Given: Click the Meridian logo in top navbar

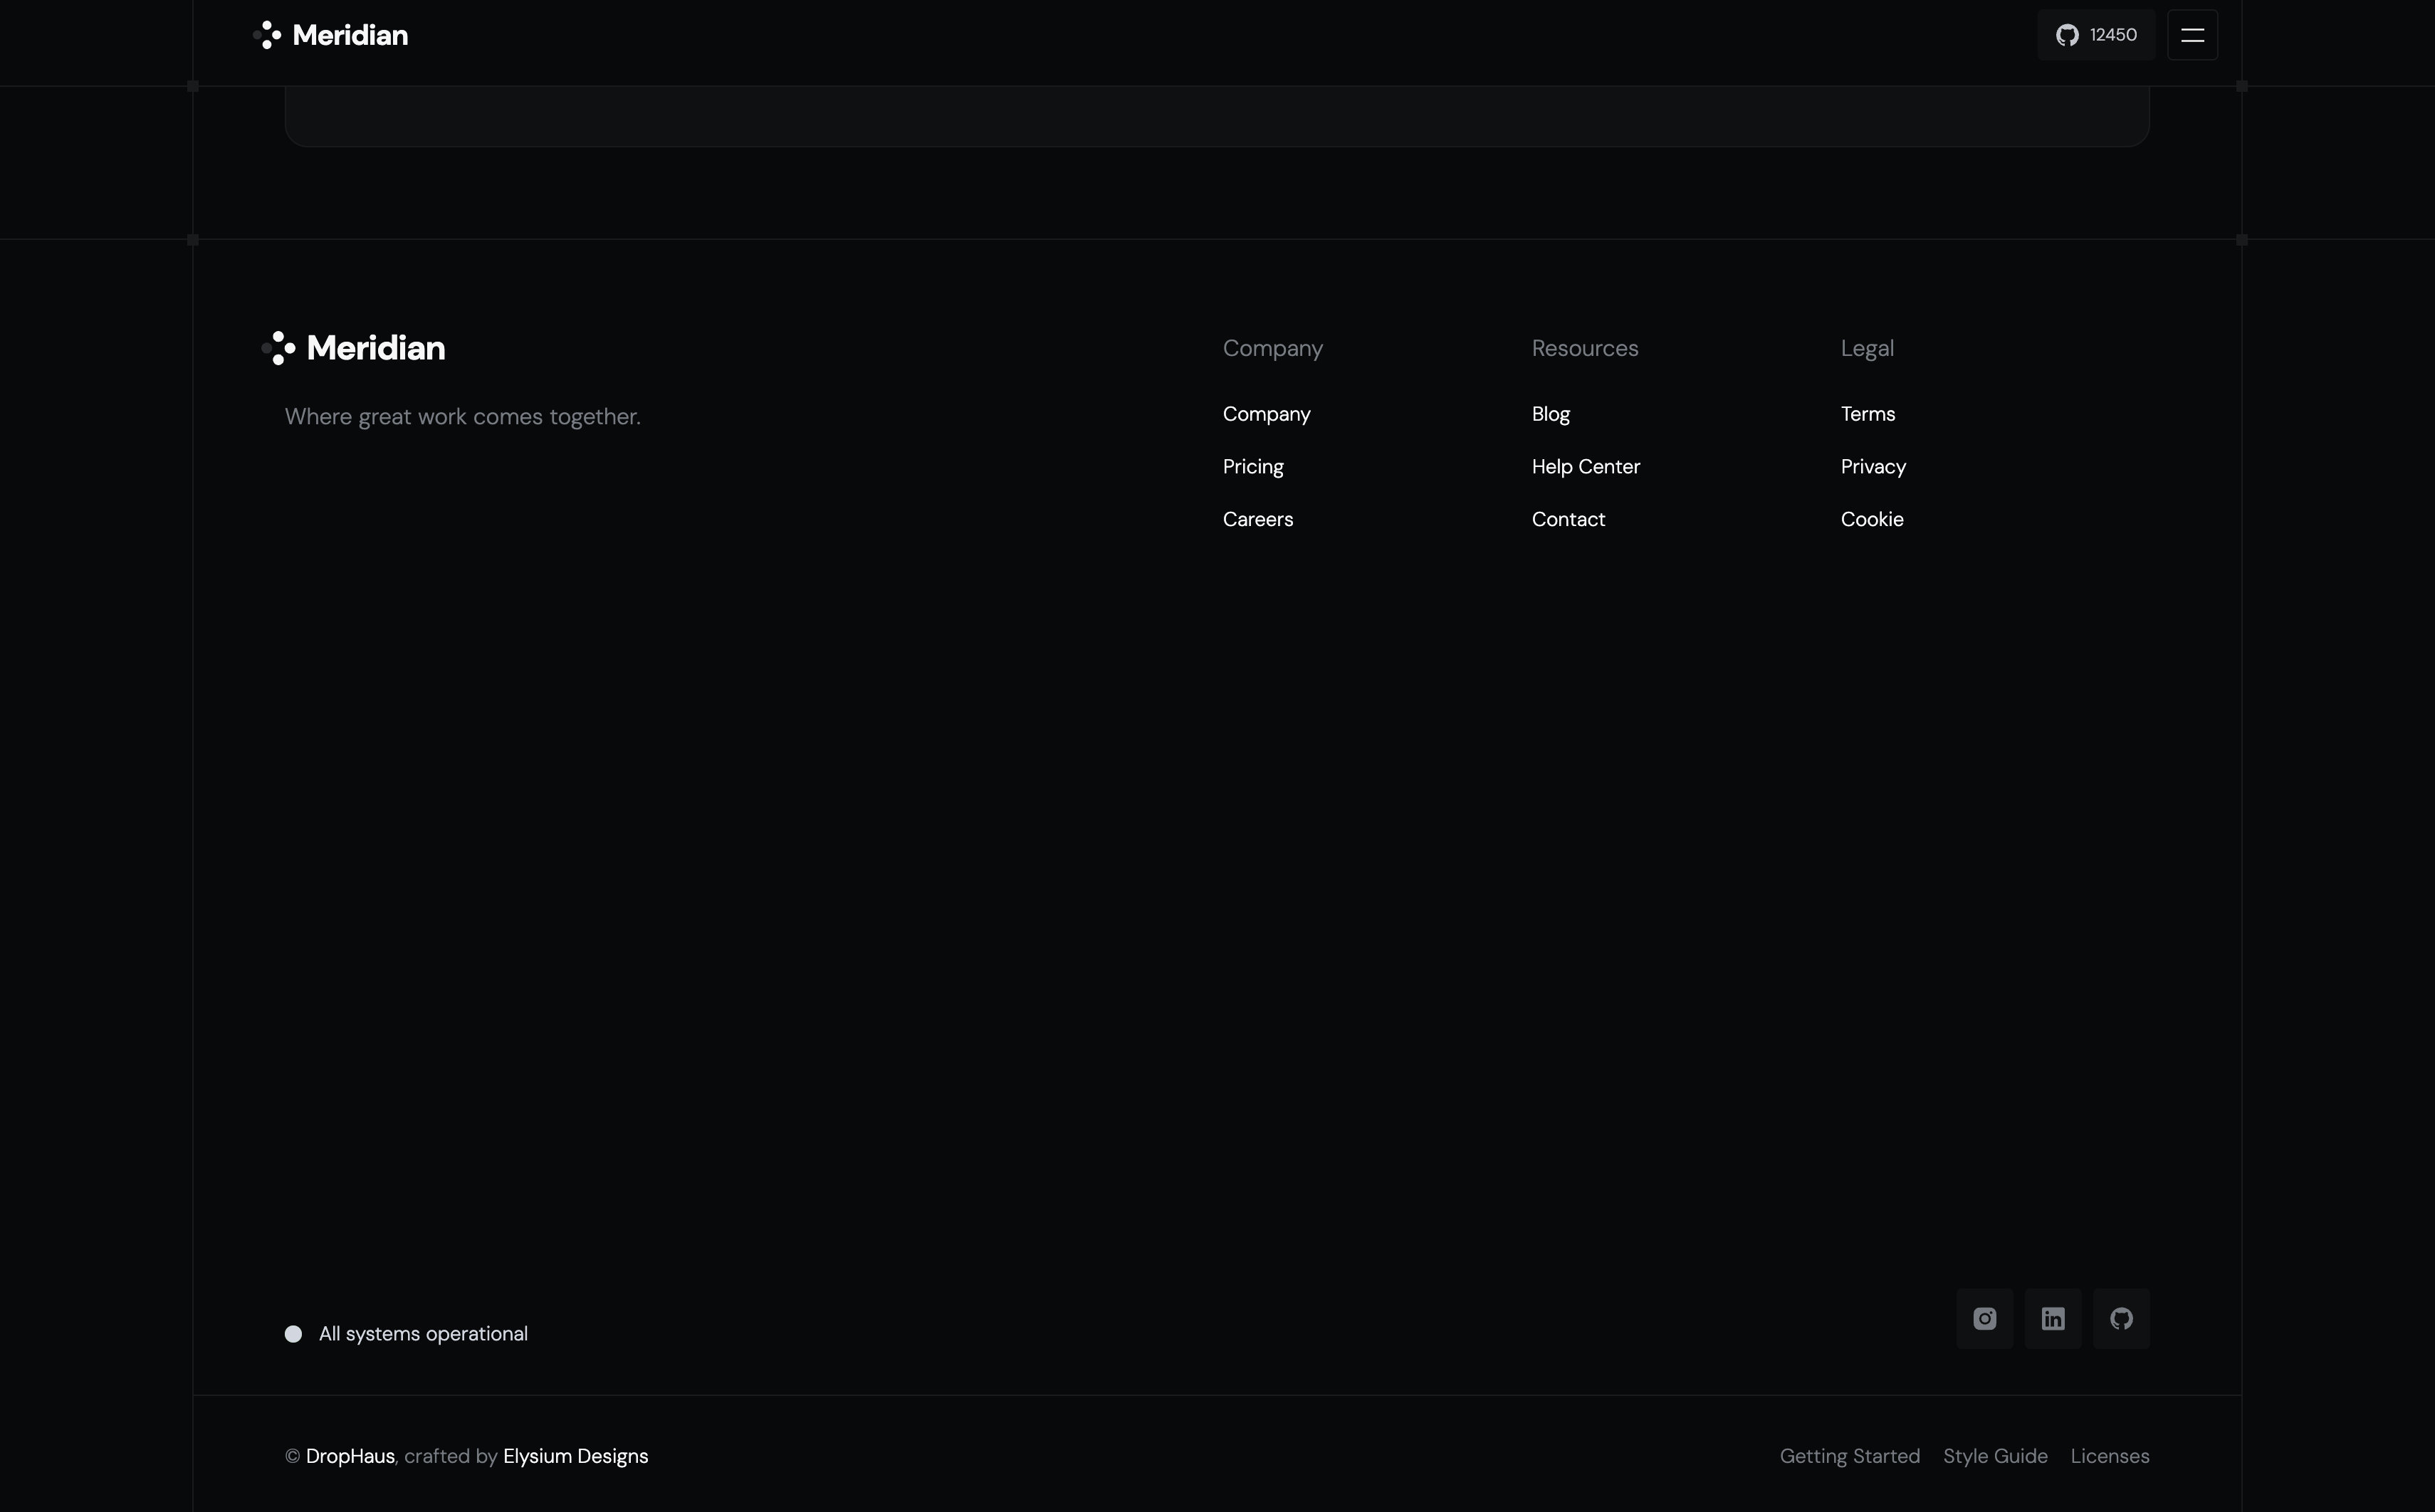Looking at the screenshot, I should [x=331, y=35].
